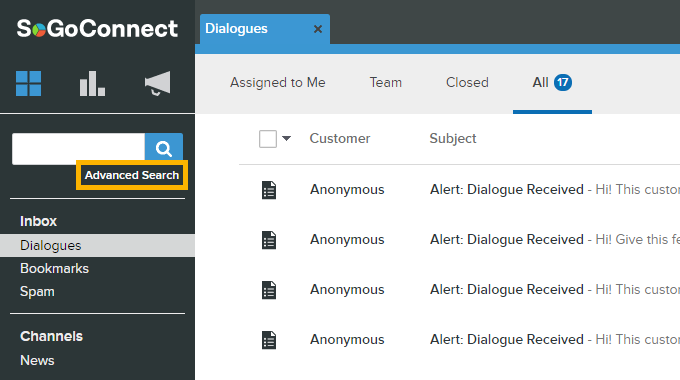This screenshot has height=380, width=680.
Task: Select Bookmarks in the sidebar
Action: coord(55,269)
